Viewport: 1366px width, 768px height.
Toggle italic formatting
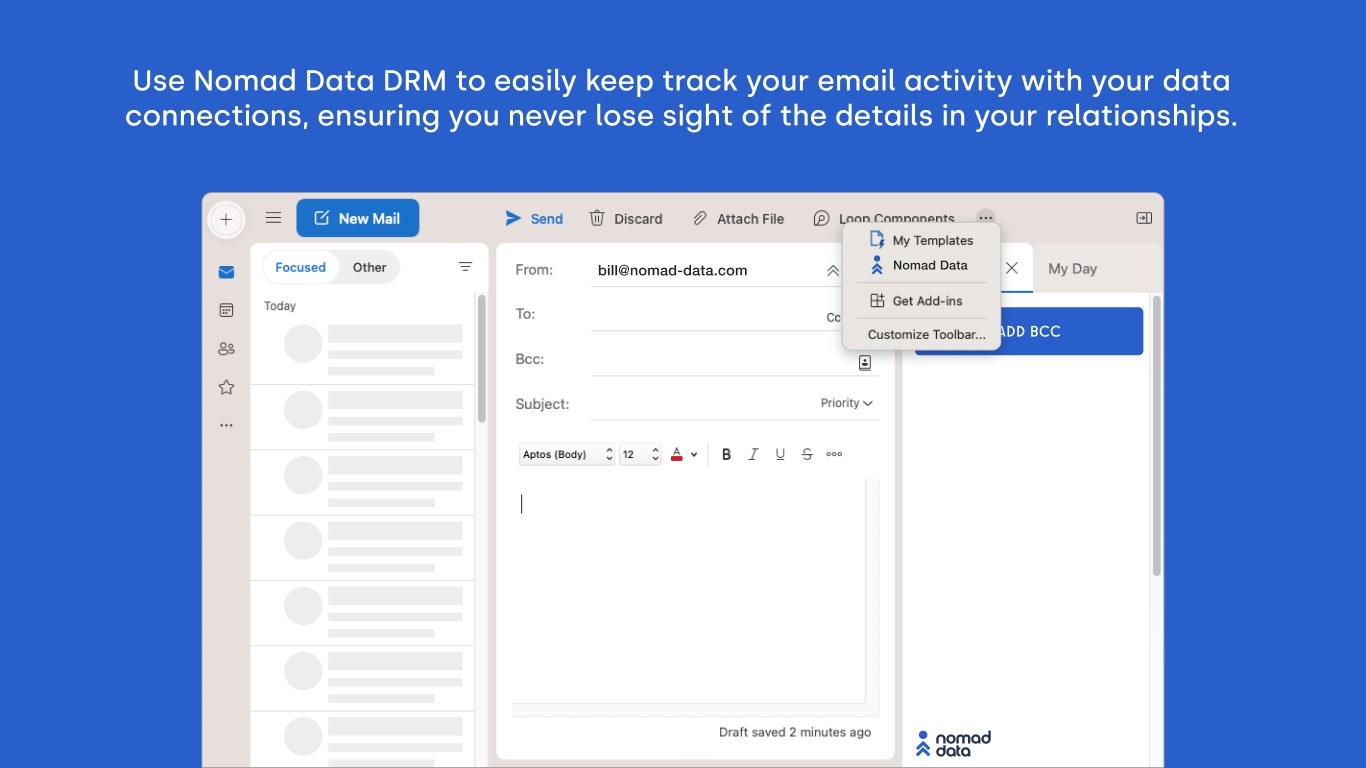[753, 454]
